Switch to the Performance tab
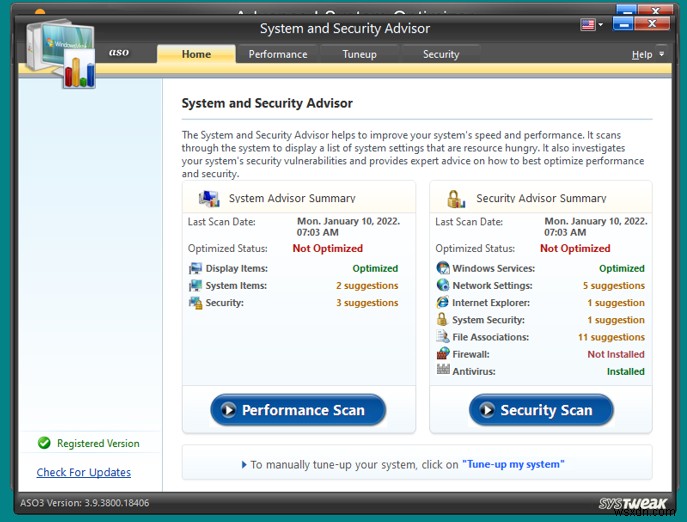The width and height of the screenshot is (687, 522). pyautogui.click(x=278, y=54)
